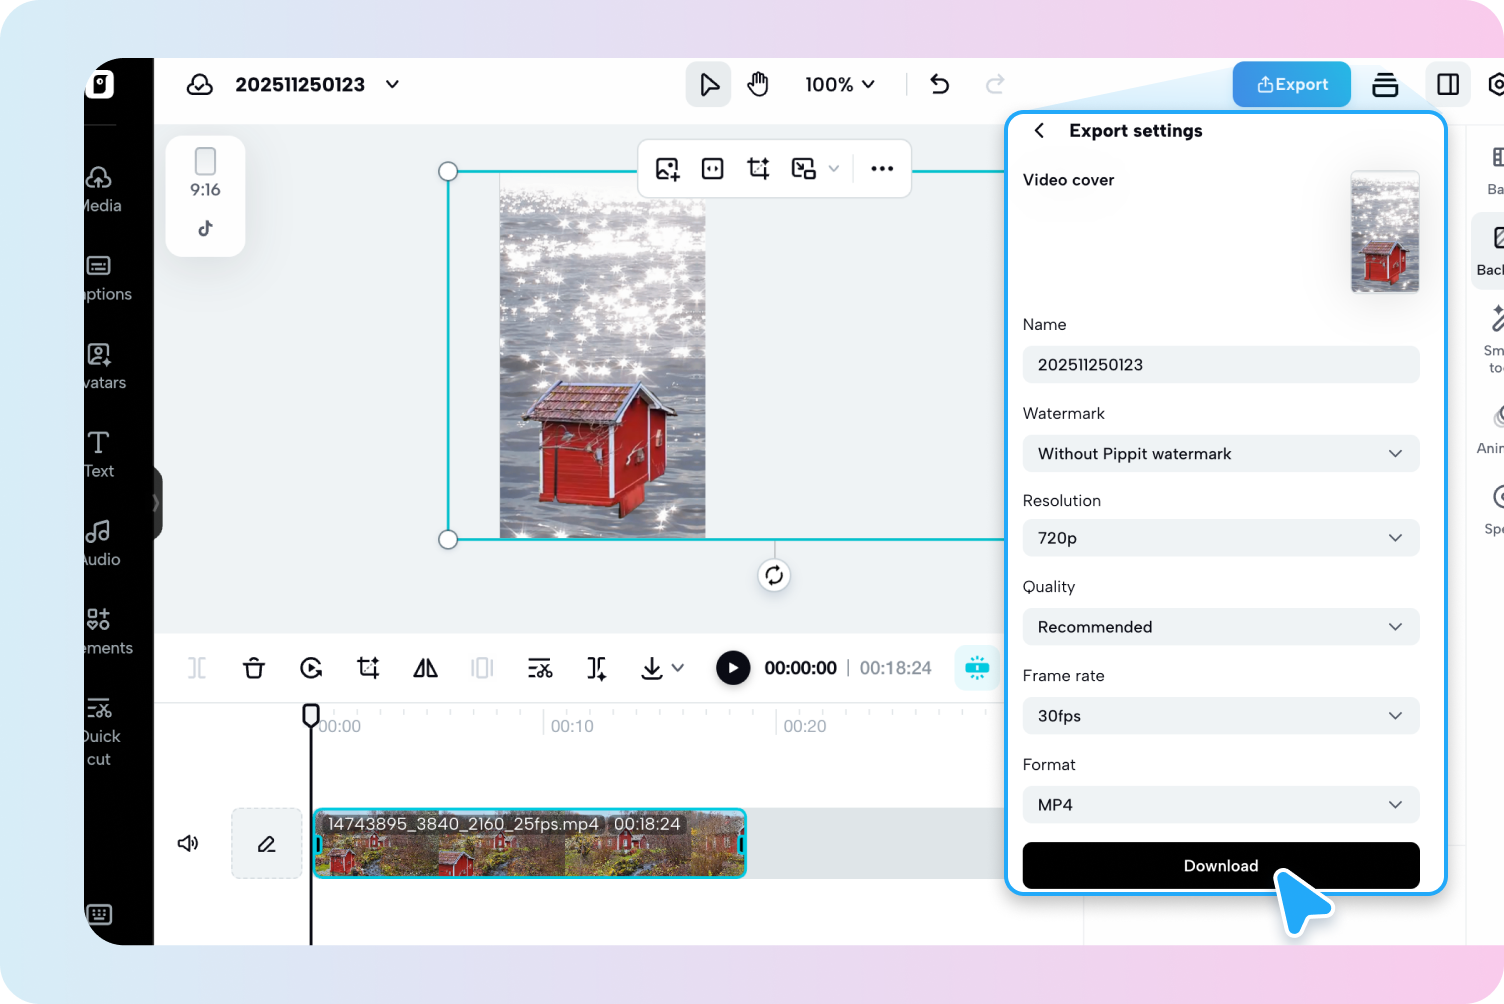The width and height of the screenshot is (1504, 1004).
Task: Open the Watermark dropdown
Action: [1220, 454]
